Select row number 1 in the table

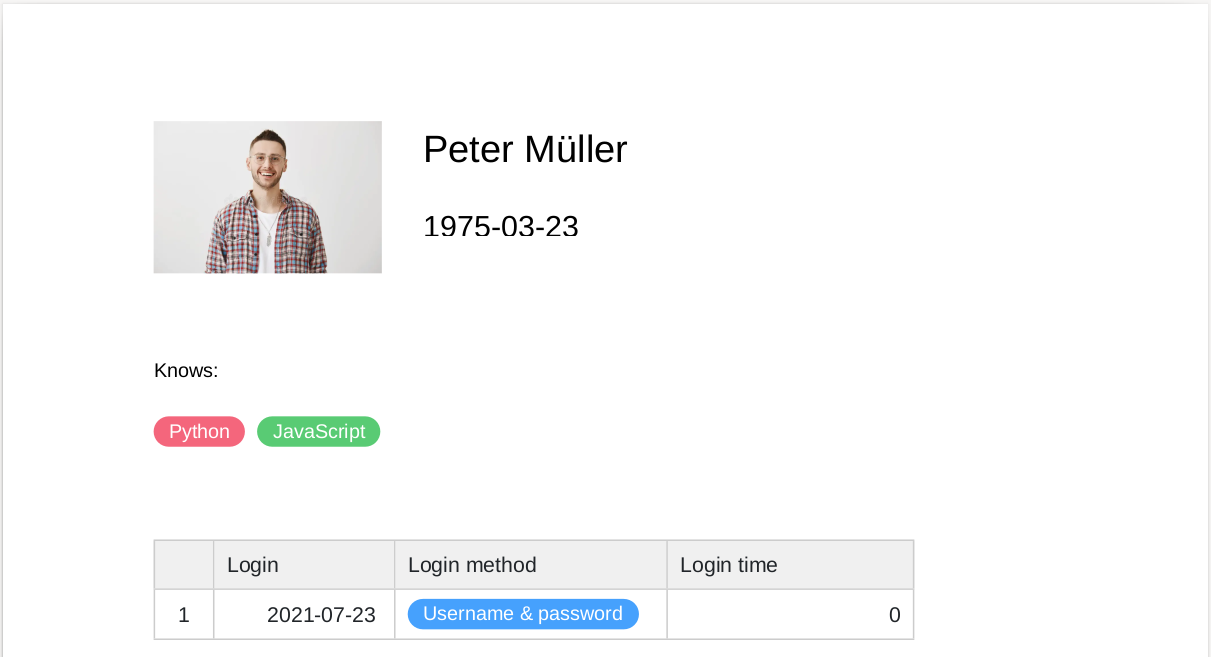click(x=184, y=615)
